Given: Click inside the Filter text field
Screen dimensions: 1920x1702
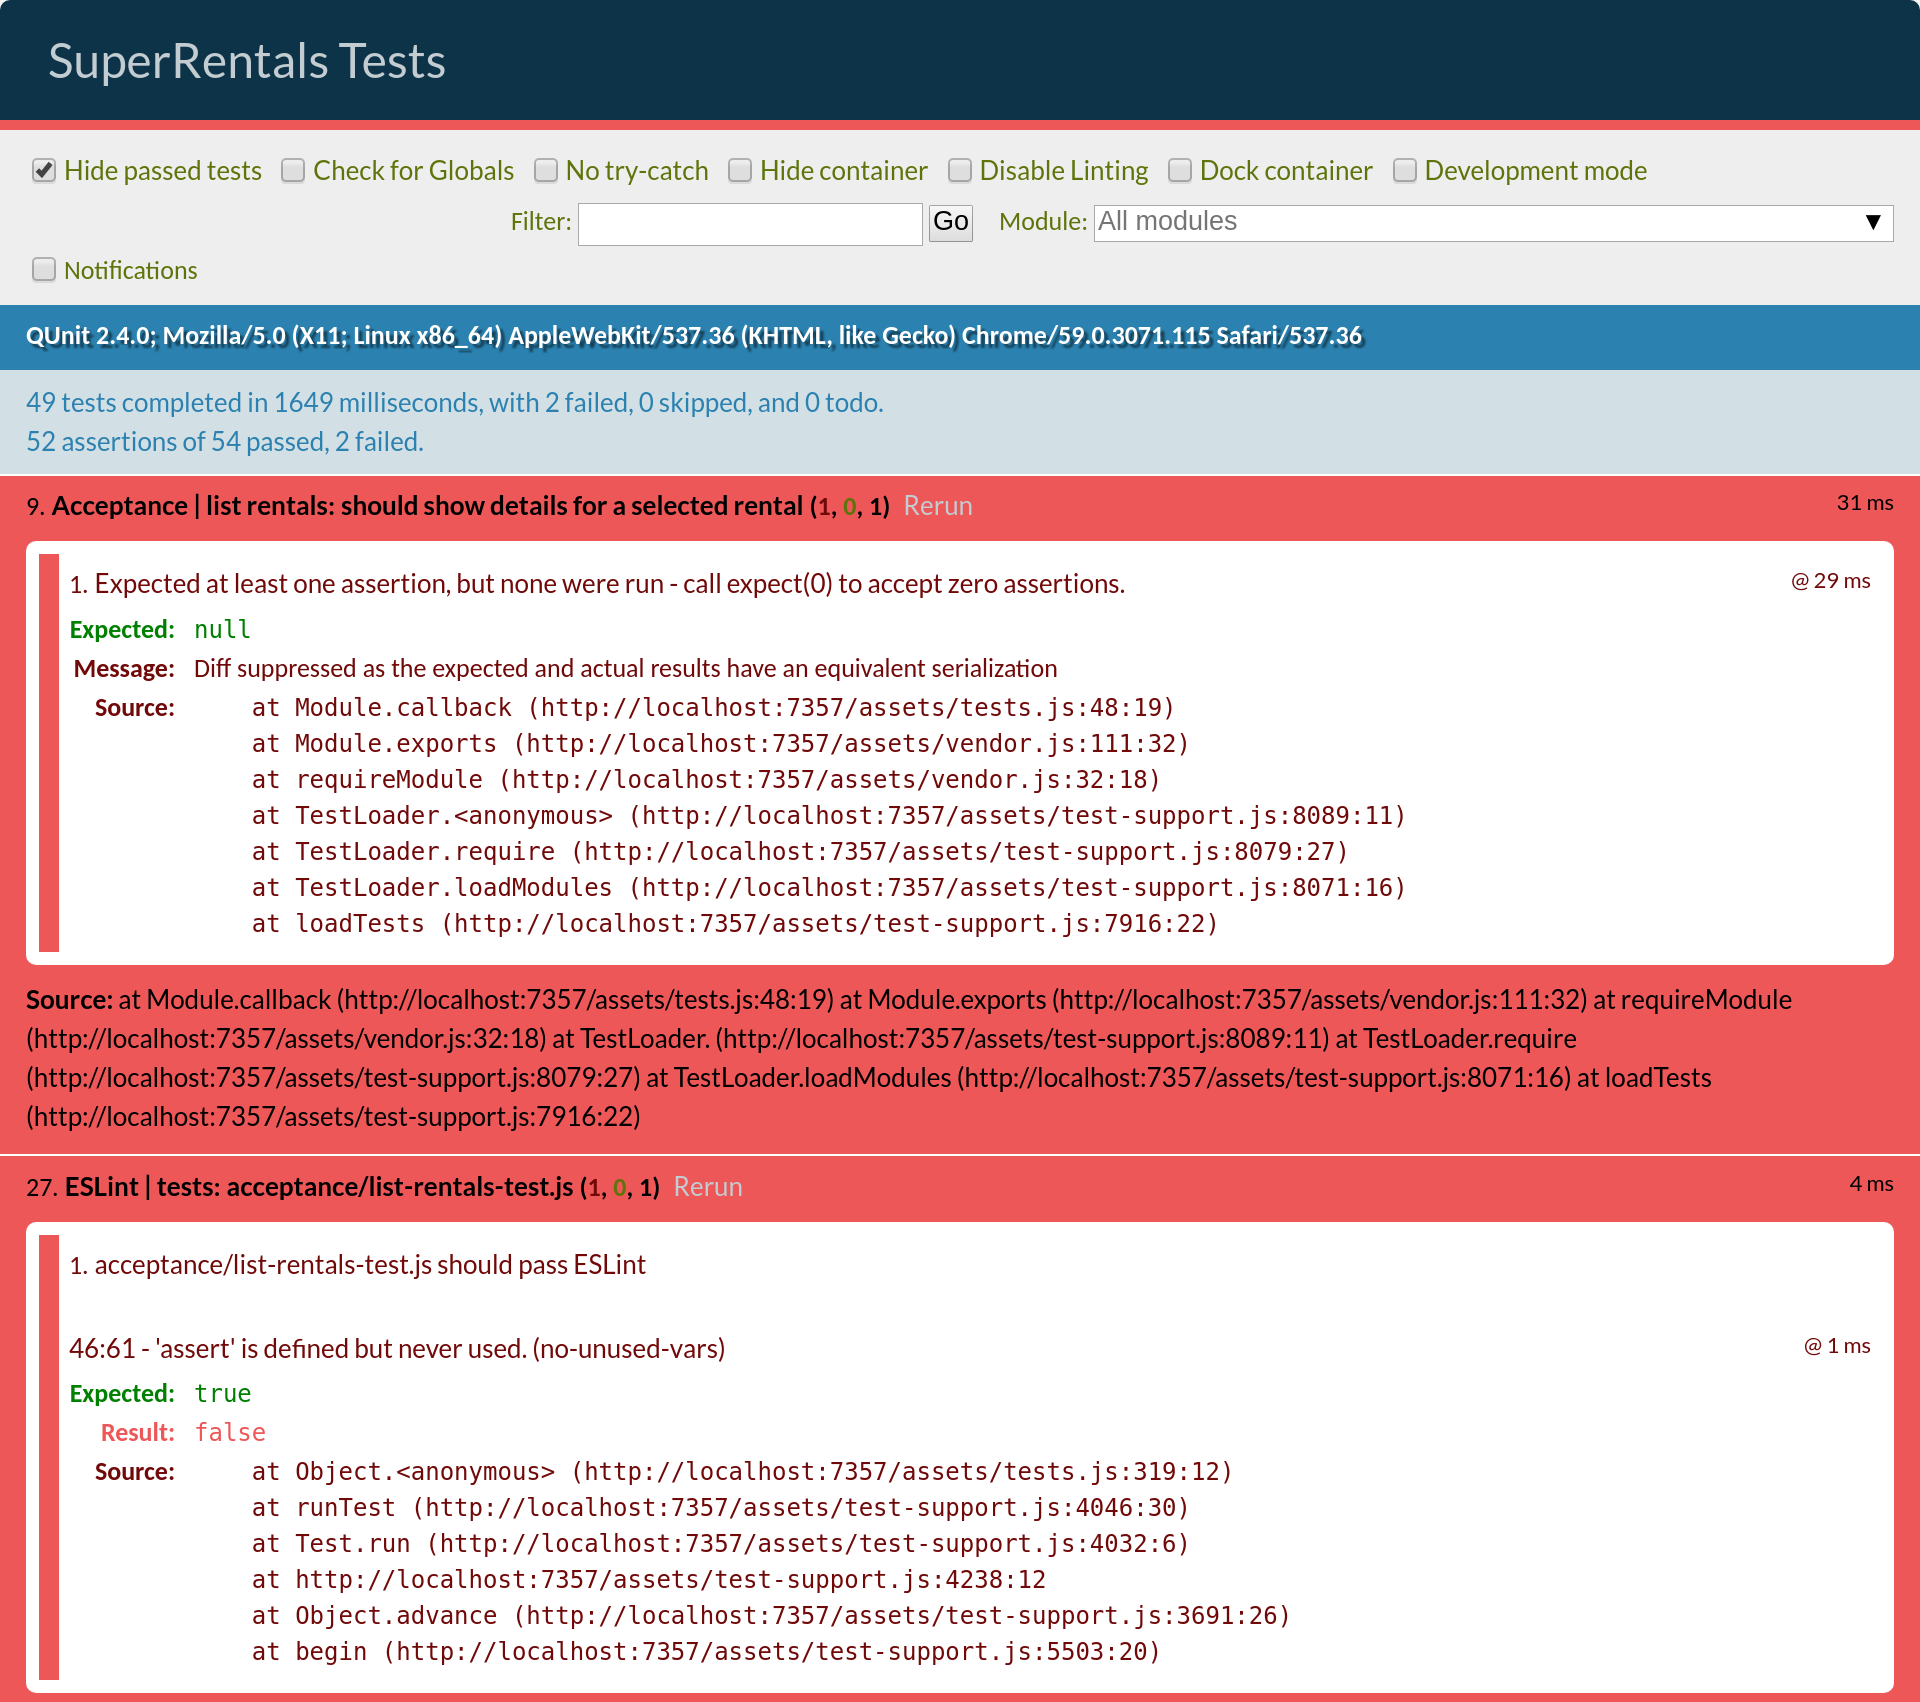Looking at the screenshot, I should (749, 223).
